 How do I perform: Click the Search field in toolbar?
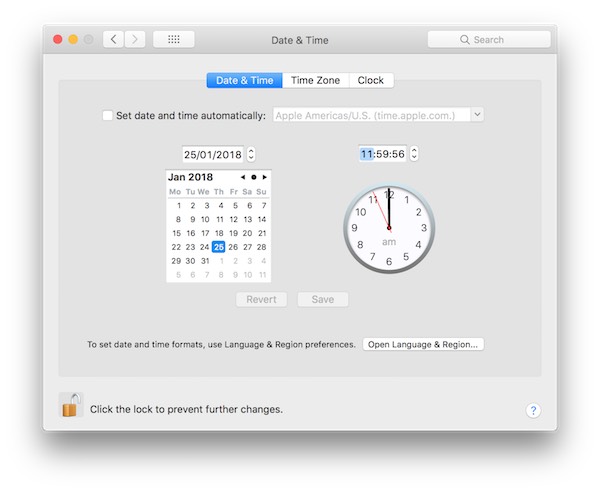coord(489,39)
